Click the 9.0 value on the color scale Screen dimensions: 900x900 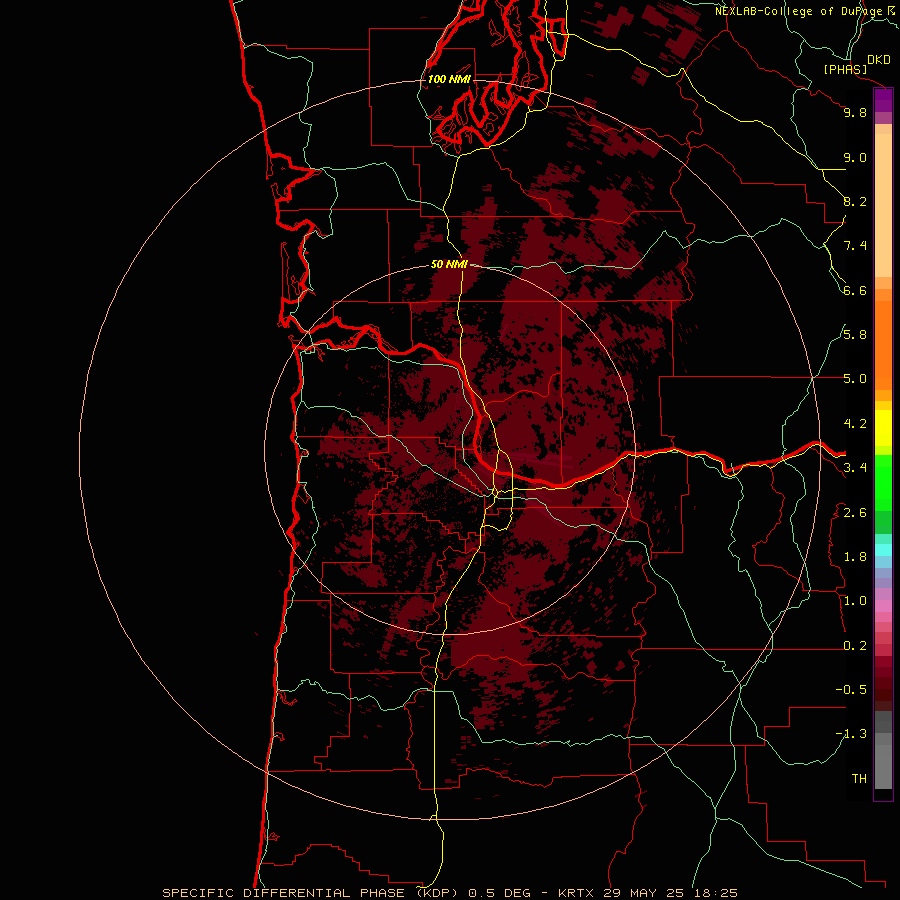855,157
